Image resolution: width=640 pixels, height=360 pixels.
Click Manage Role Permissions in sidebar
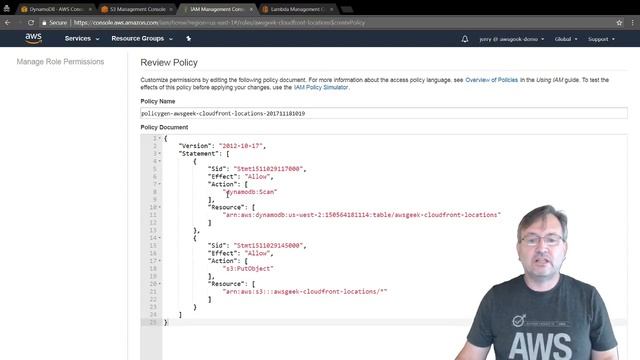click(x=60, y=62)
